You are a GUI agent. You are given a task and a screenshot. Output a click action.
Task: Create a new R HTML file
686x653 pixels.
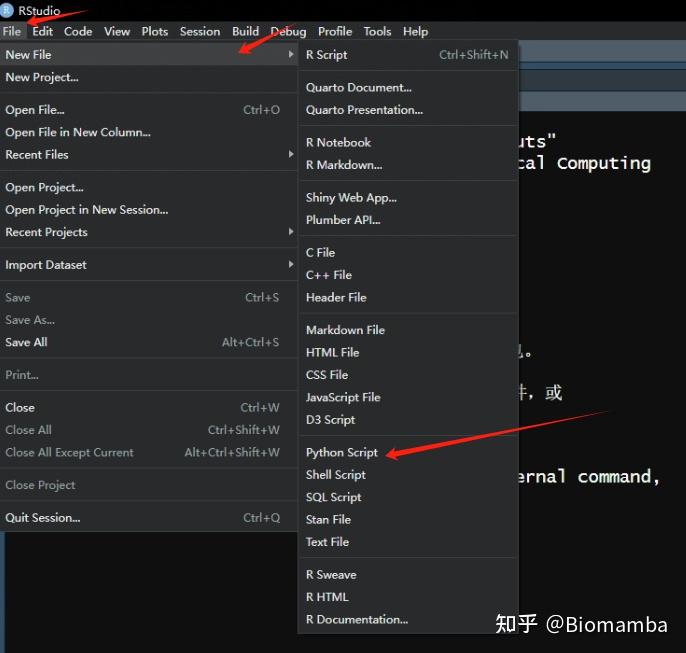(408, 597)
